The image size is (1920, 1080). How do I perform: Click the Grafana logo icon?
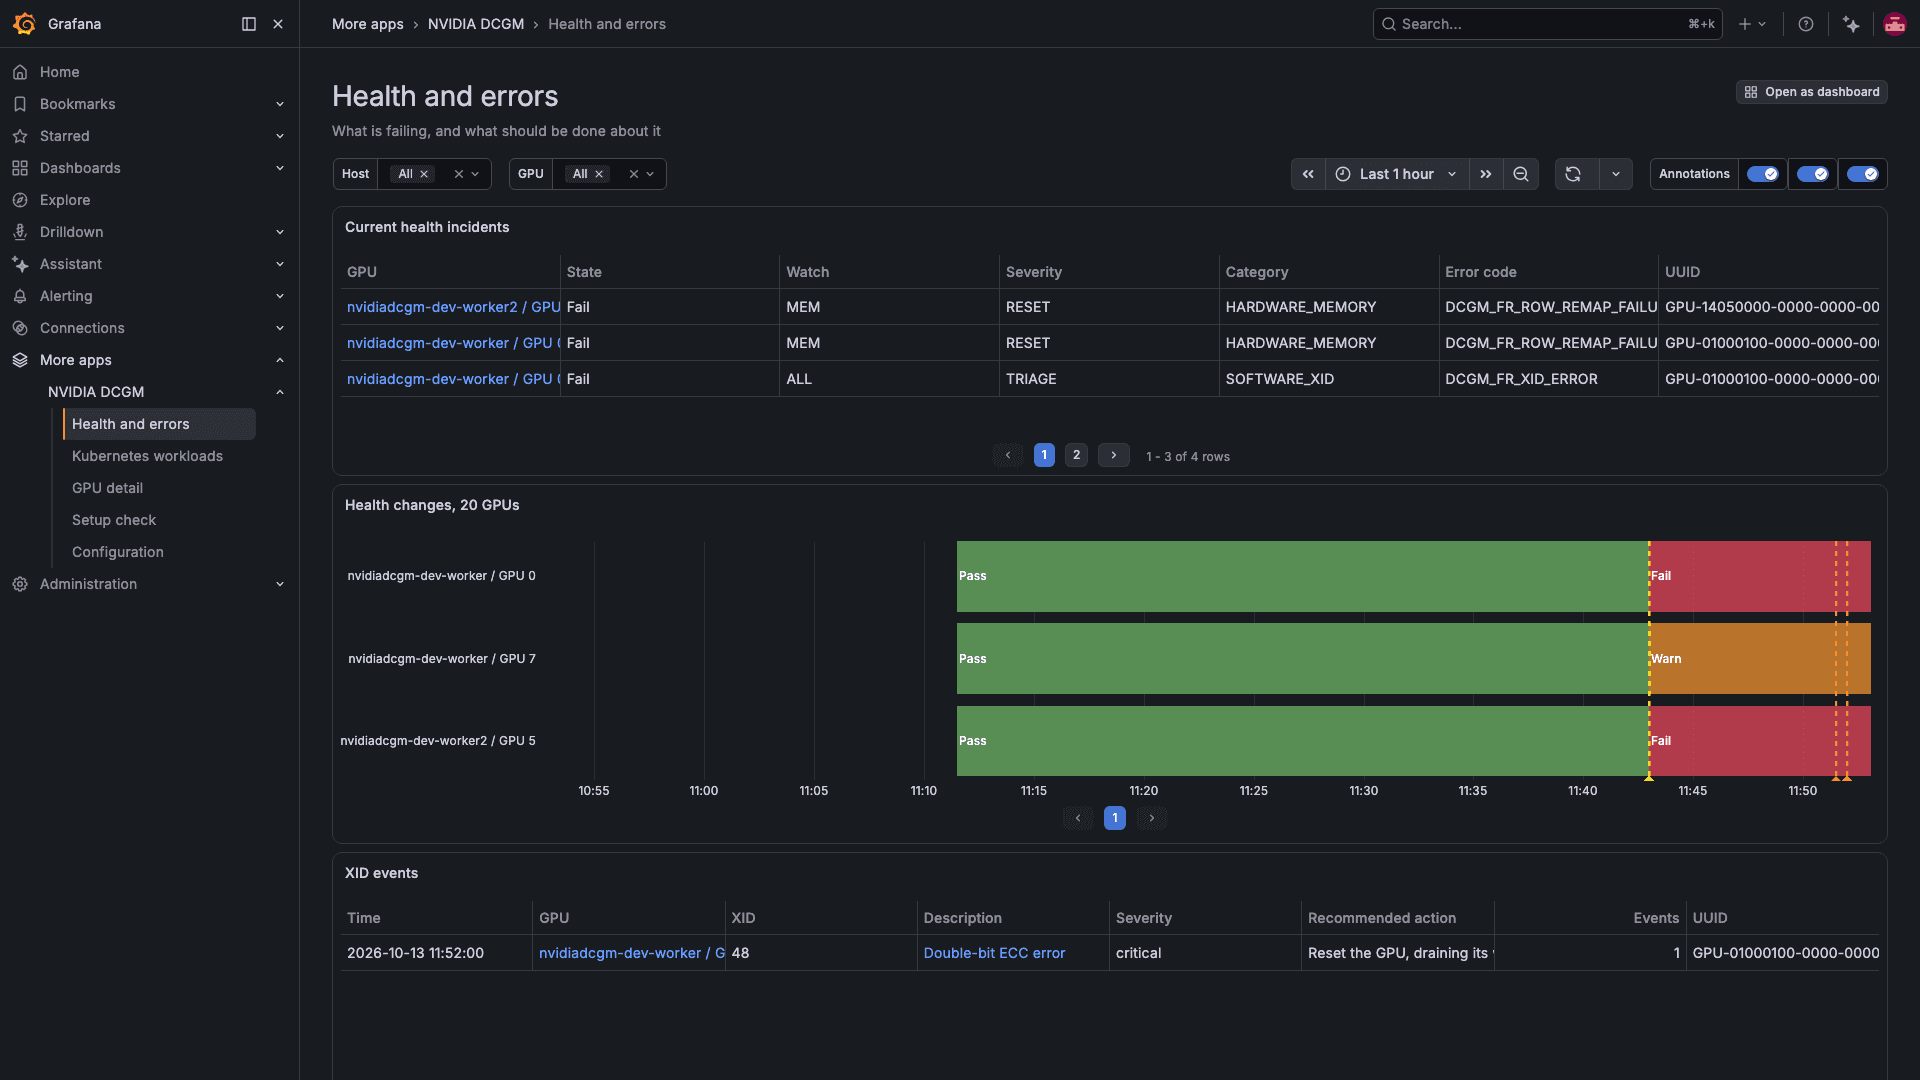pos(25,24)
